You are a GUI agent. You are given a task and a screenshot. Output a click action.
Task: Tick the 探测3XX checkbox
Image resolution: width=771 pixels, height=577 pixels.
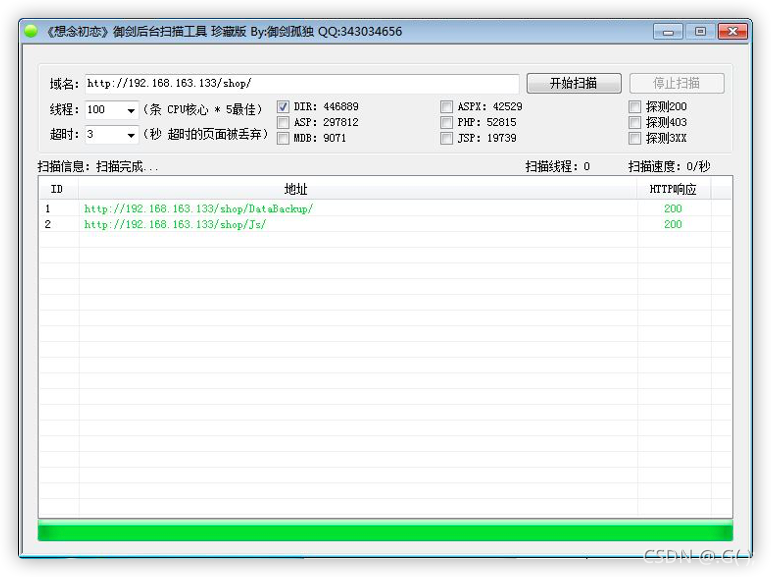(x=635, y=138)
